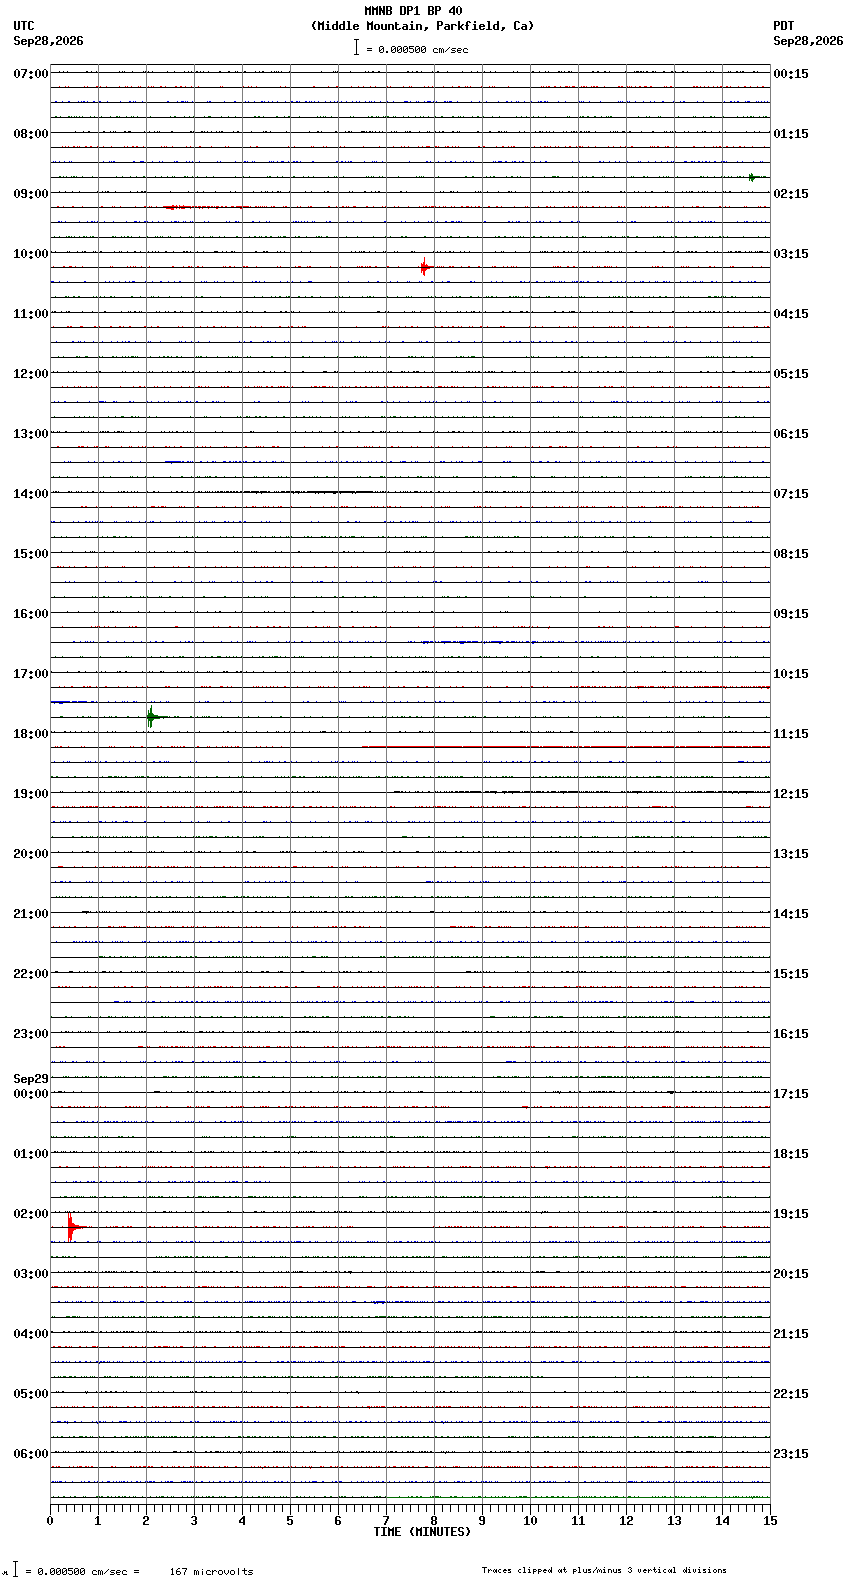Click the 17:00 UTC row label
Screen dimensions: 850x1584
(x=30, y=674)
